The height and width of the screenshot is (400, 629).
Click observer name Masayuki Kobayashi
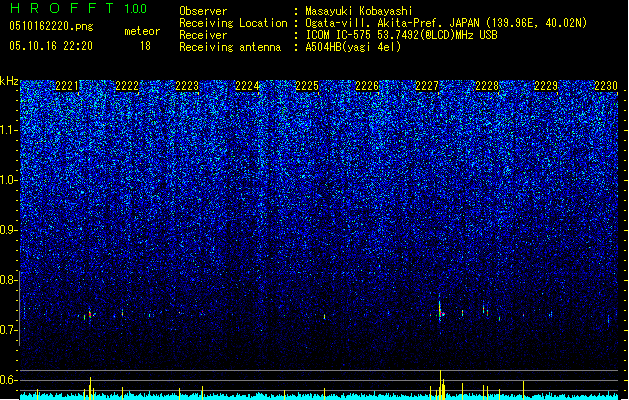[x=359, y=11]
